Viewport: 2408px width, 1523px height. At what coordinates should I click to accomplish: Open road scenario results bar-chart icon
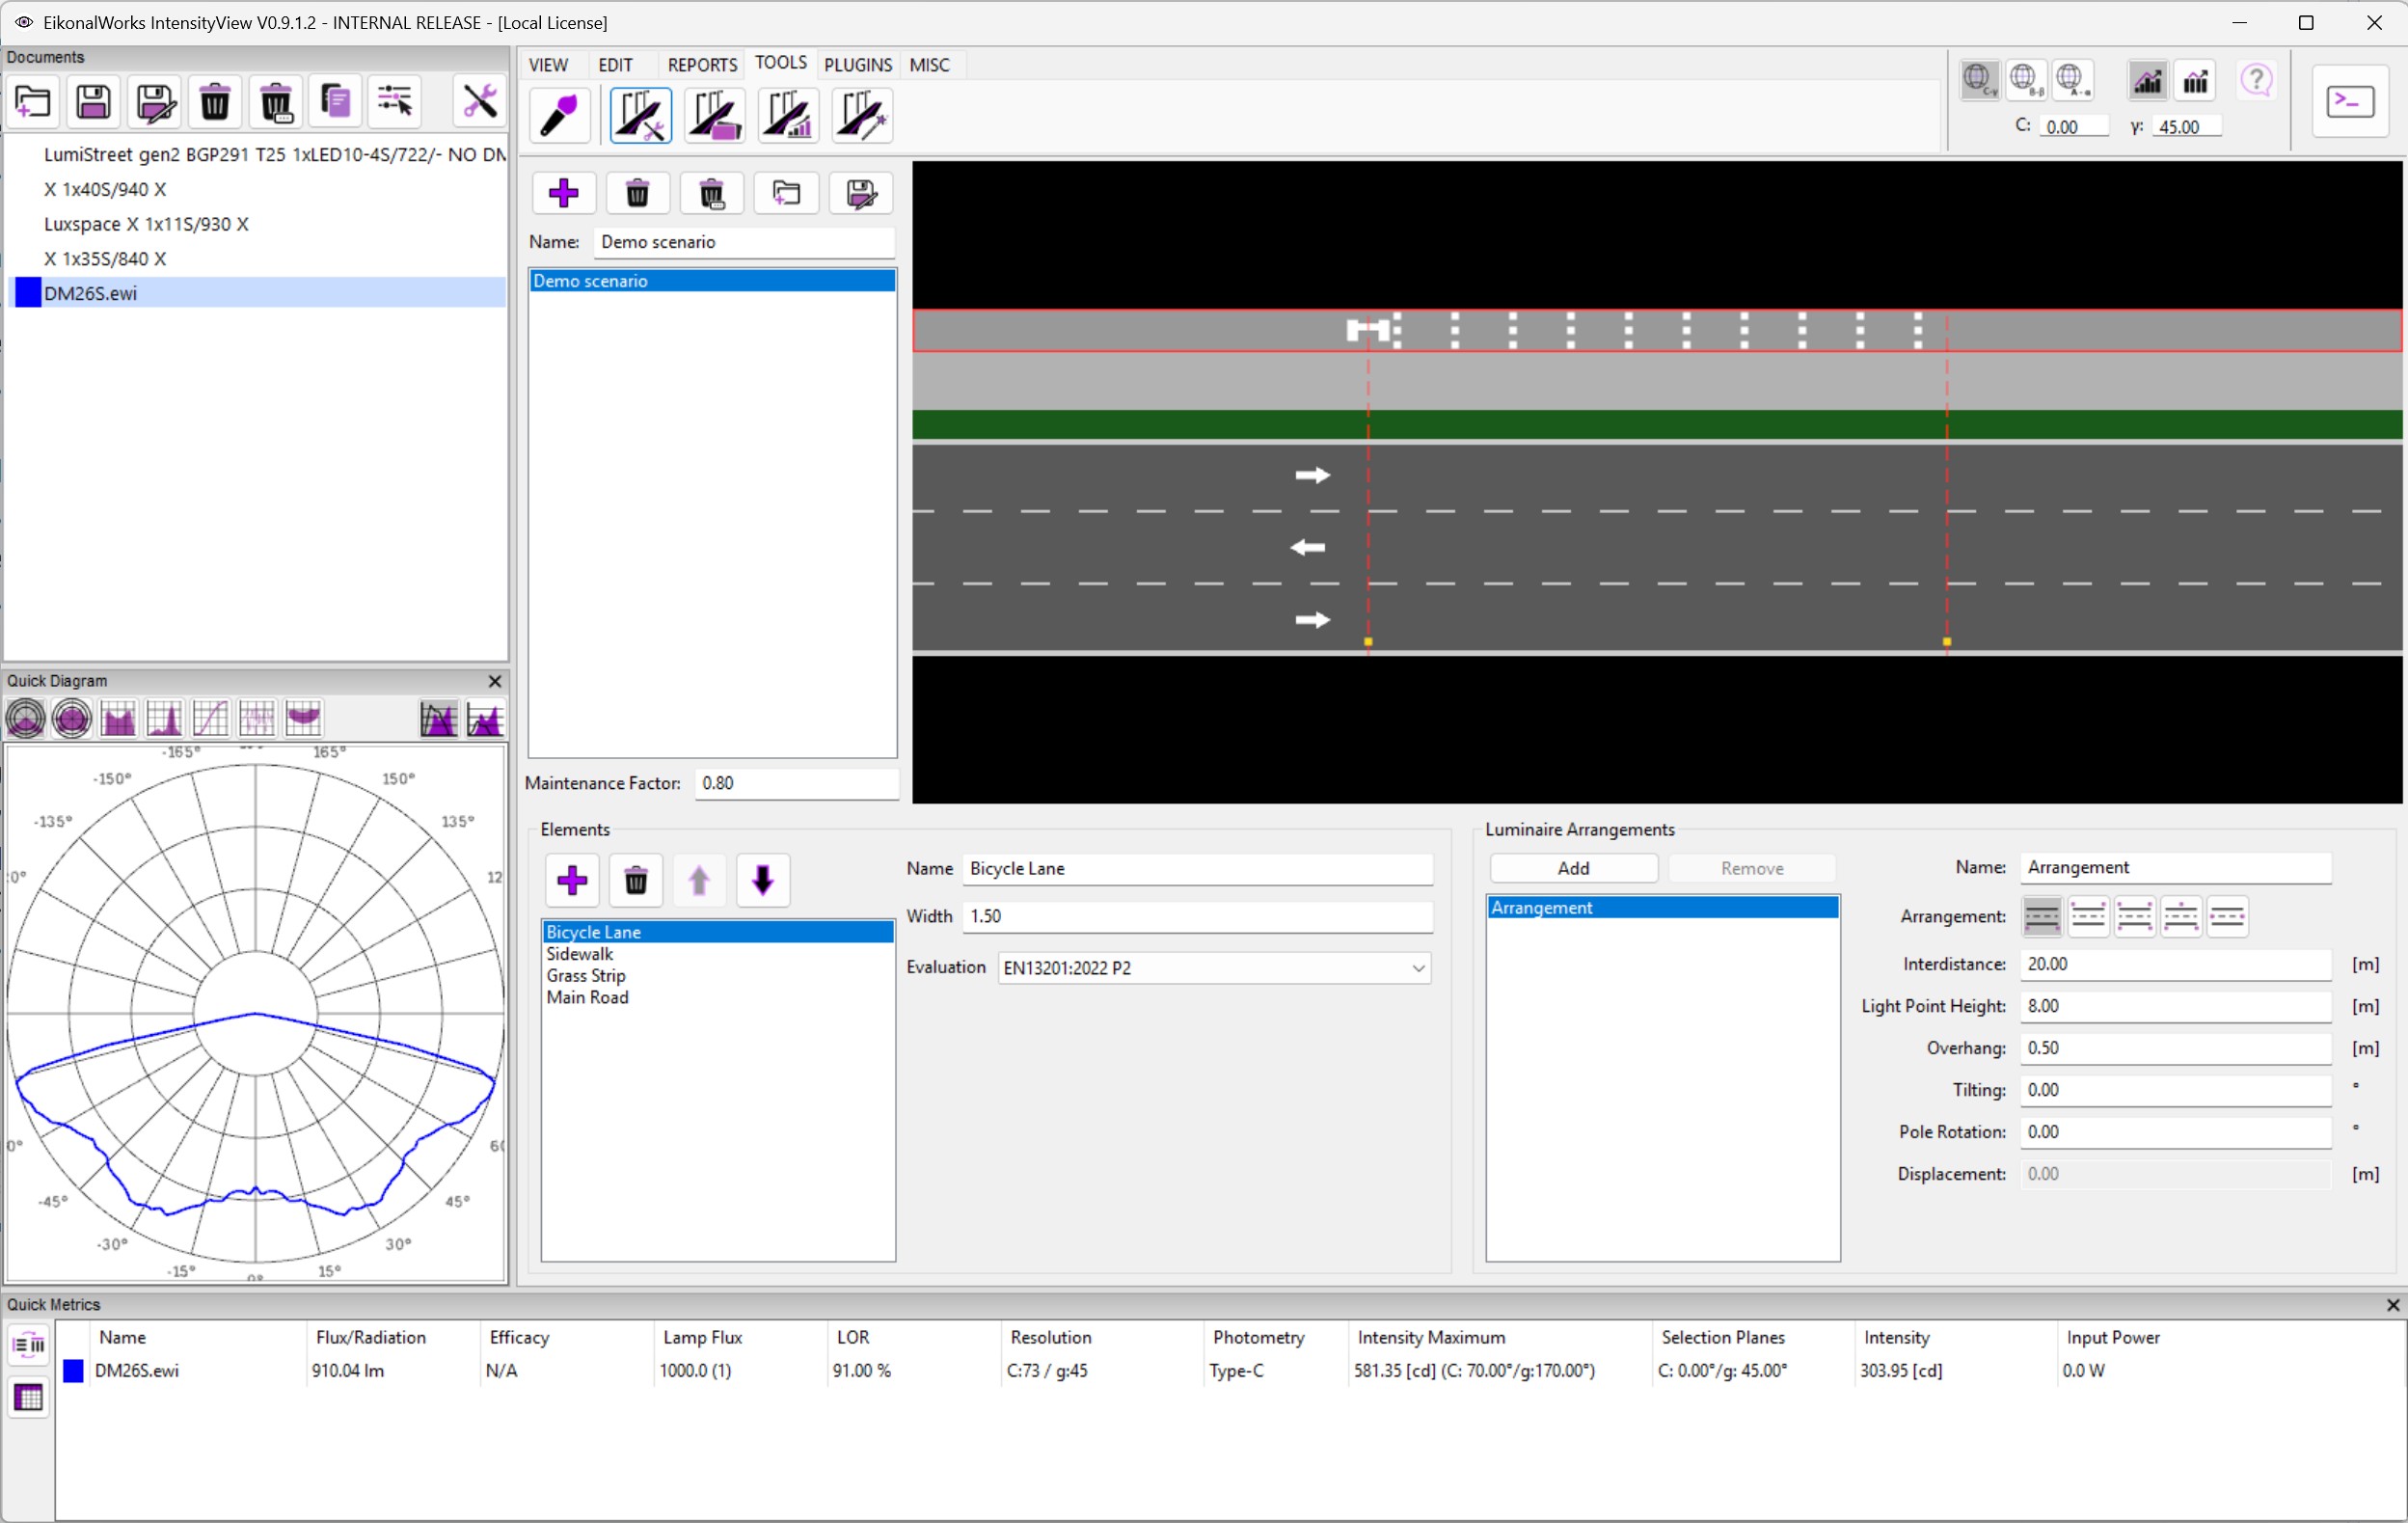click(788, 116)
